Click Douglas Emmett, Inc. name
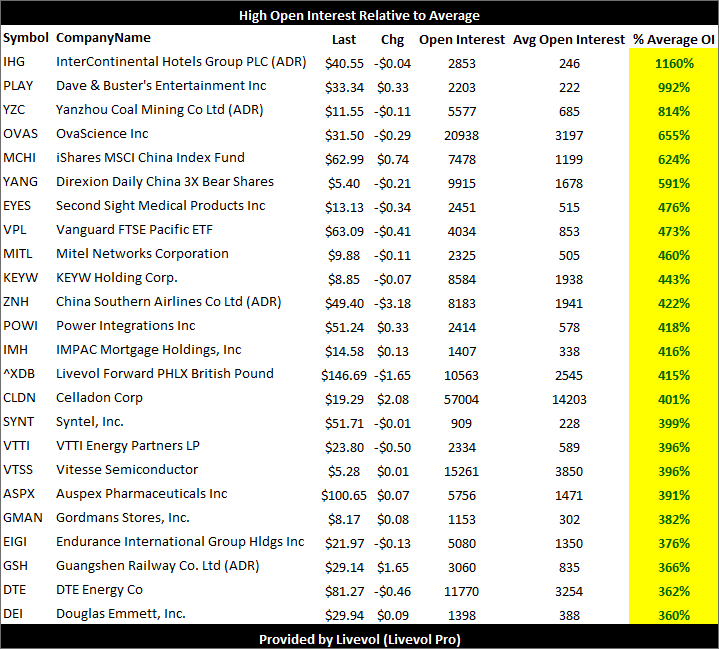This screenshot has width=719, height=649. (121, 614)
